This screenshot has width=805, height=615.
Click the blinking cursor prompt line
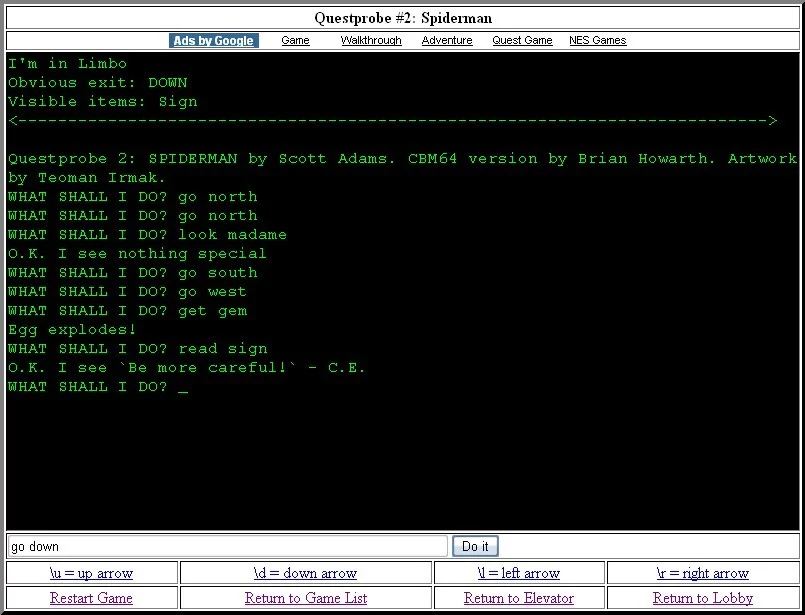[98, 387]
